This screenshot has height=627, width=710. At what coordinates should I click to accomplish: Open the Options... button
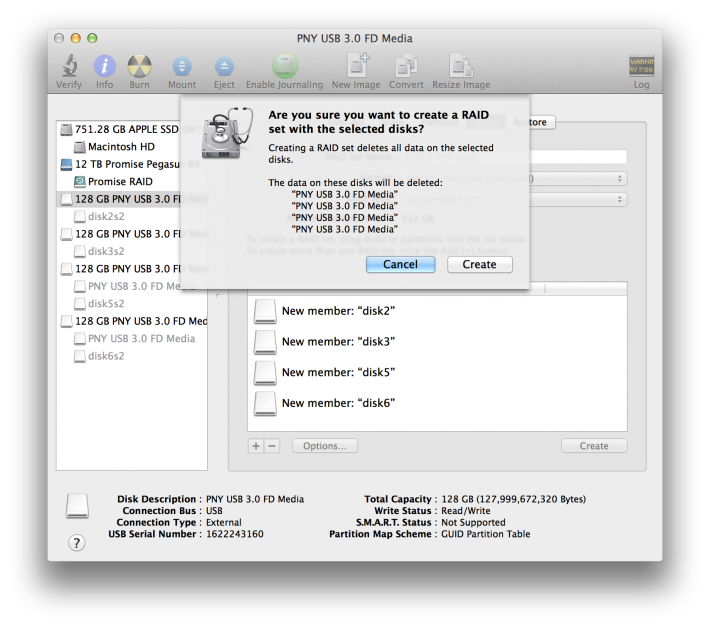[x=325, y=446]
